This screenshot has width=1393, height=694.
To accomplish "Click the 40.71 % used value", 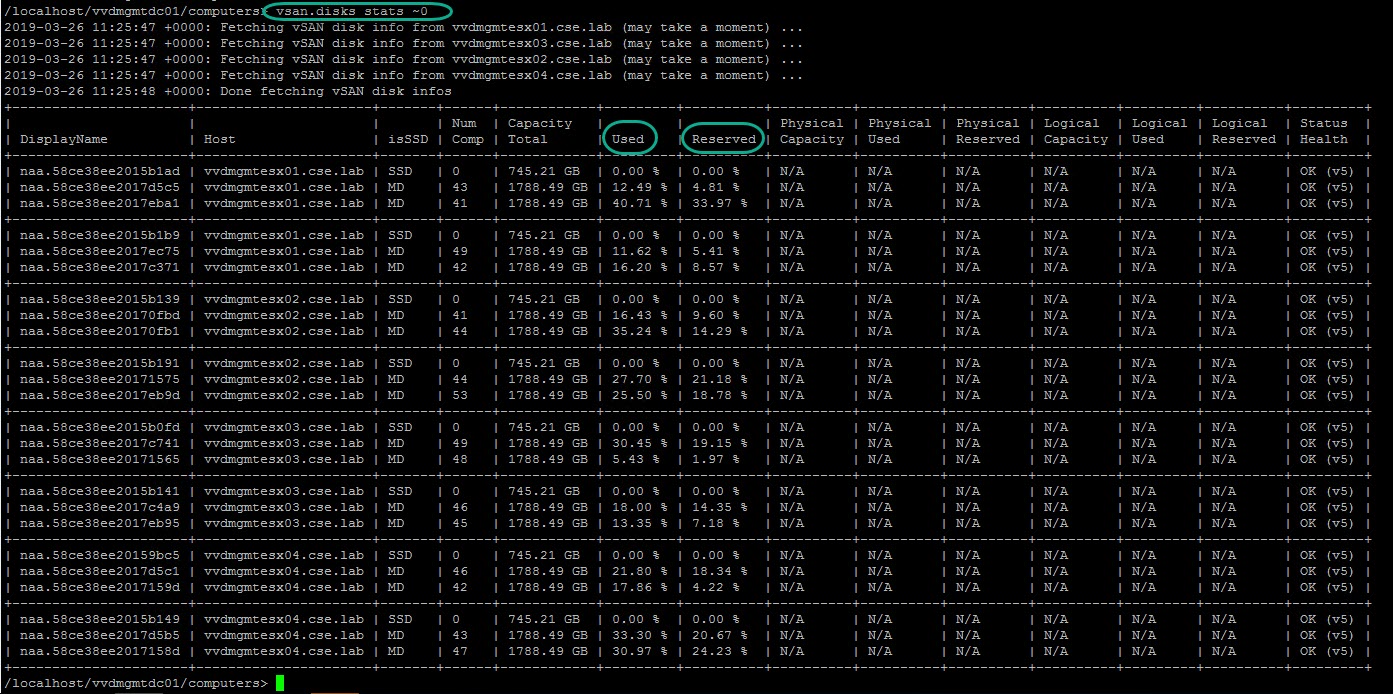I will tap(634, 203).
